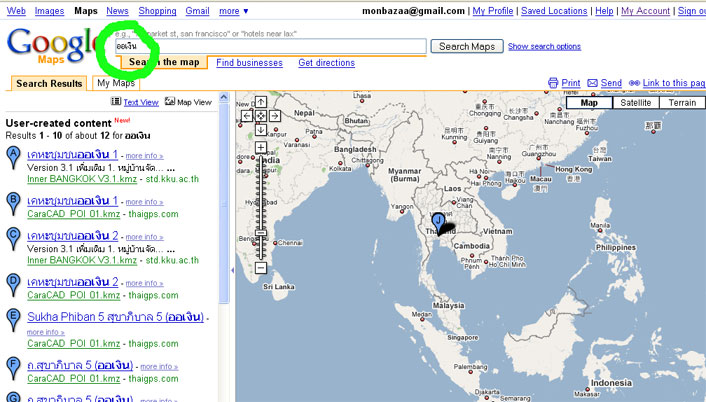The image size is (706, 402).
Task: Pan the map left with arrow
Action: click(x=246, y=116)
